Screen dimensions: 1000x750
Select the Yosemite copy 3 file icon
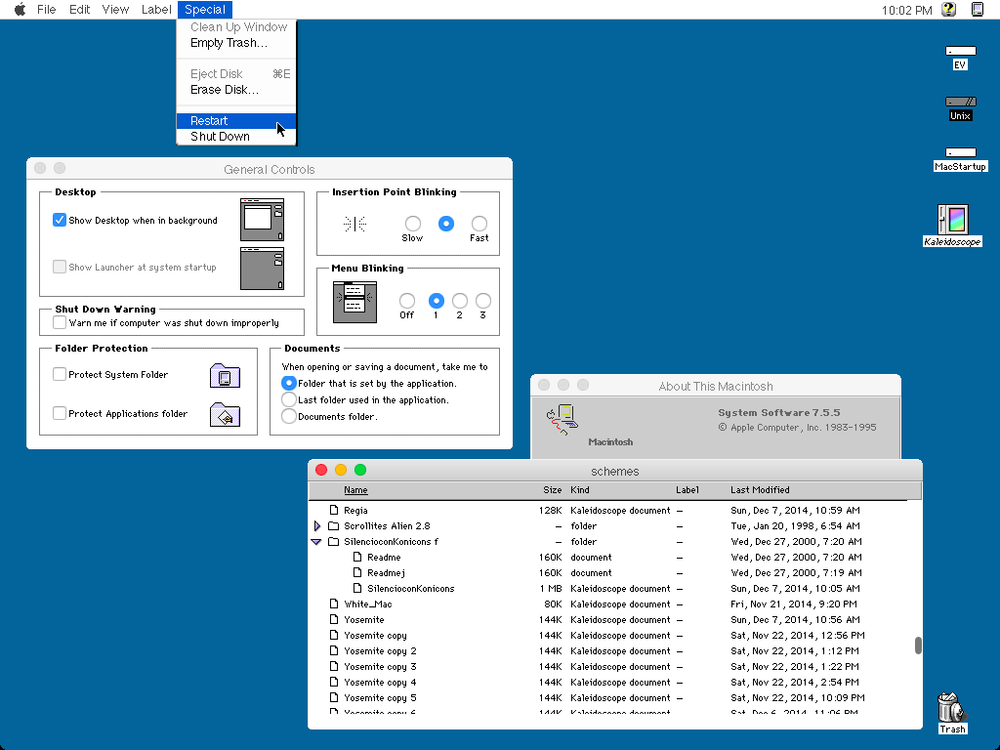[x=334, y=666]
